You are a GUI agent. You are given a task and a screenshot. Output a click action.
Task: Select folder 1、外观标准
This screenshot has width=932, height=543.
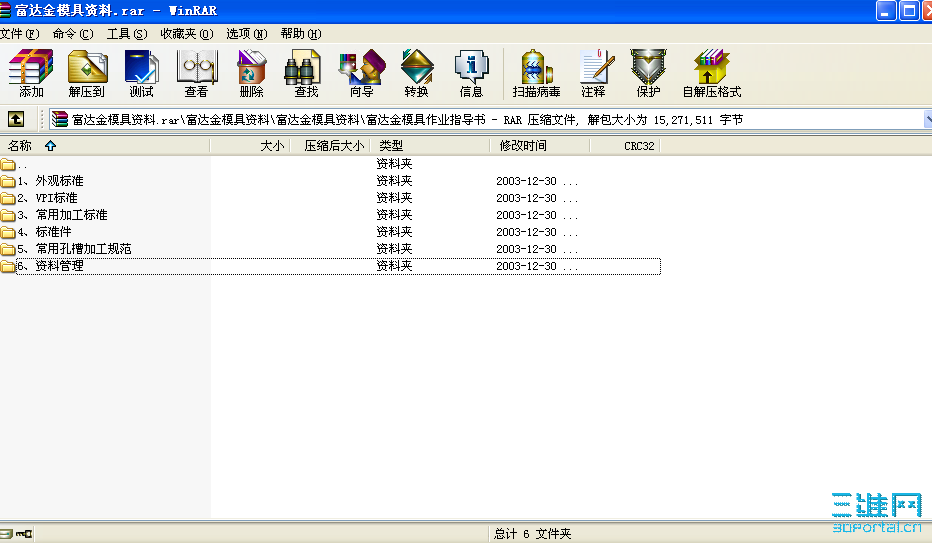[42, 181]
